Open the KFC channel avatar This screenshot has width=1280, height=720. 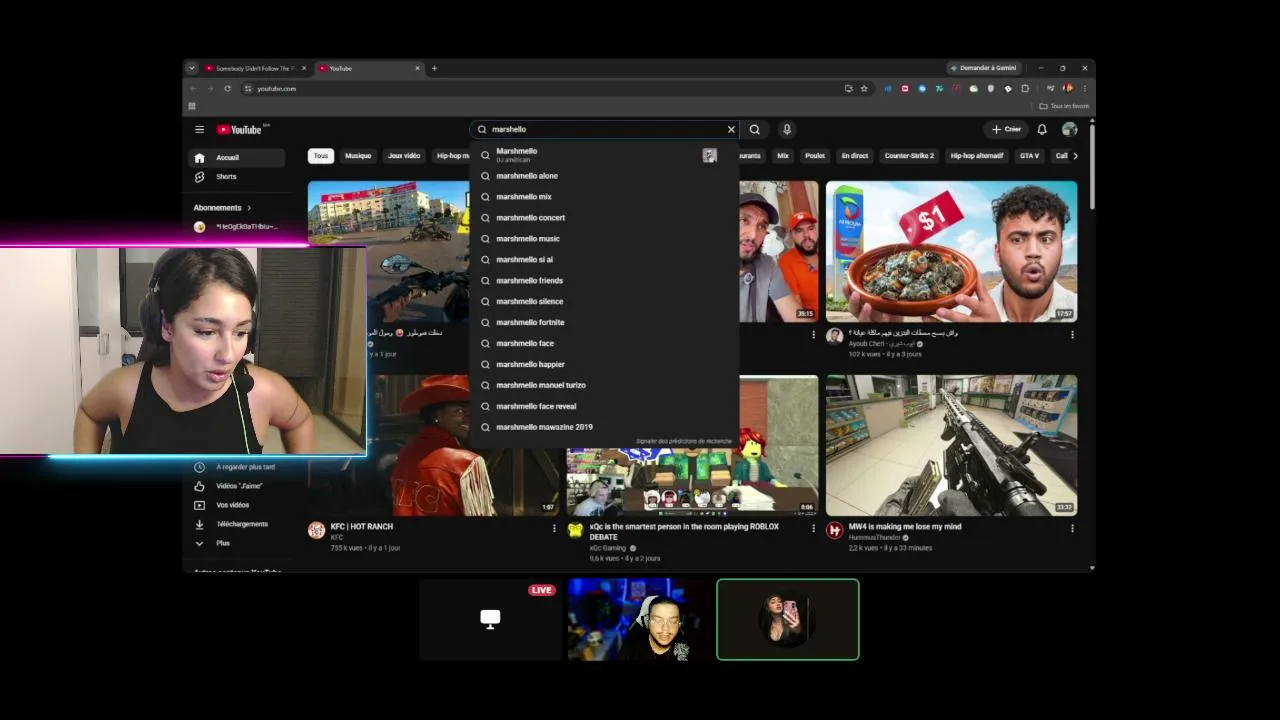tap(316, 530)
